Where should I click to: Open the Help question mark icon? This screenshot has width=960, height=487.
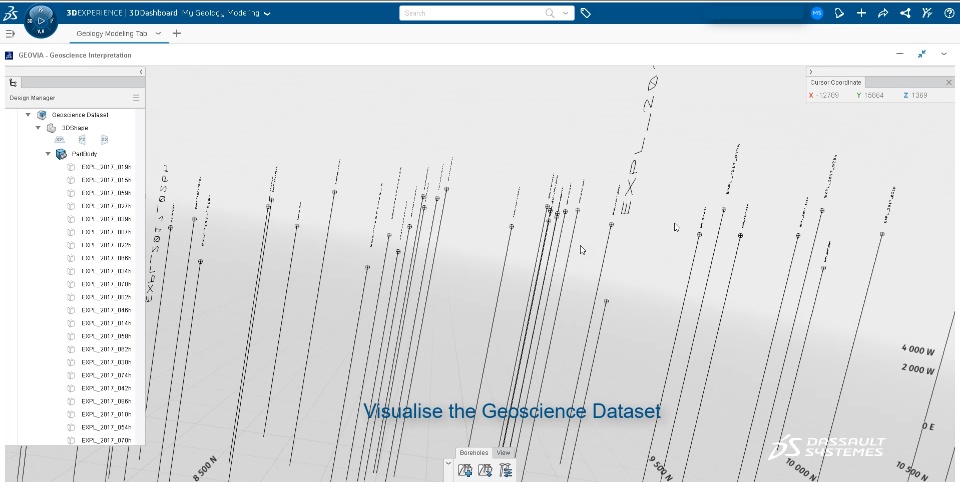pyautogui.click(x=949, y=13)
